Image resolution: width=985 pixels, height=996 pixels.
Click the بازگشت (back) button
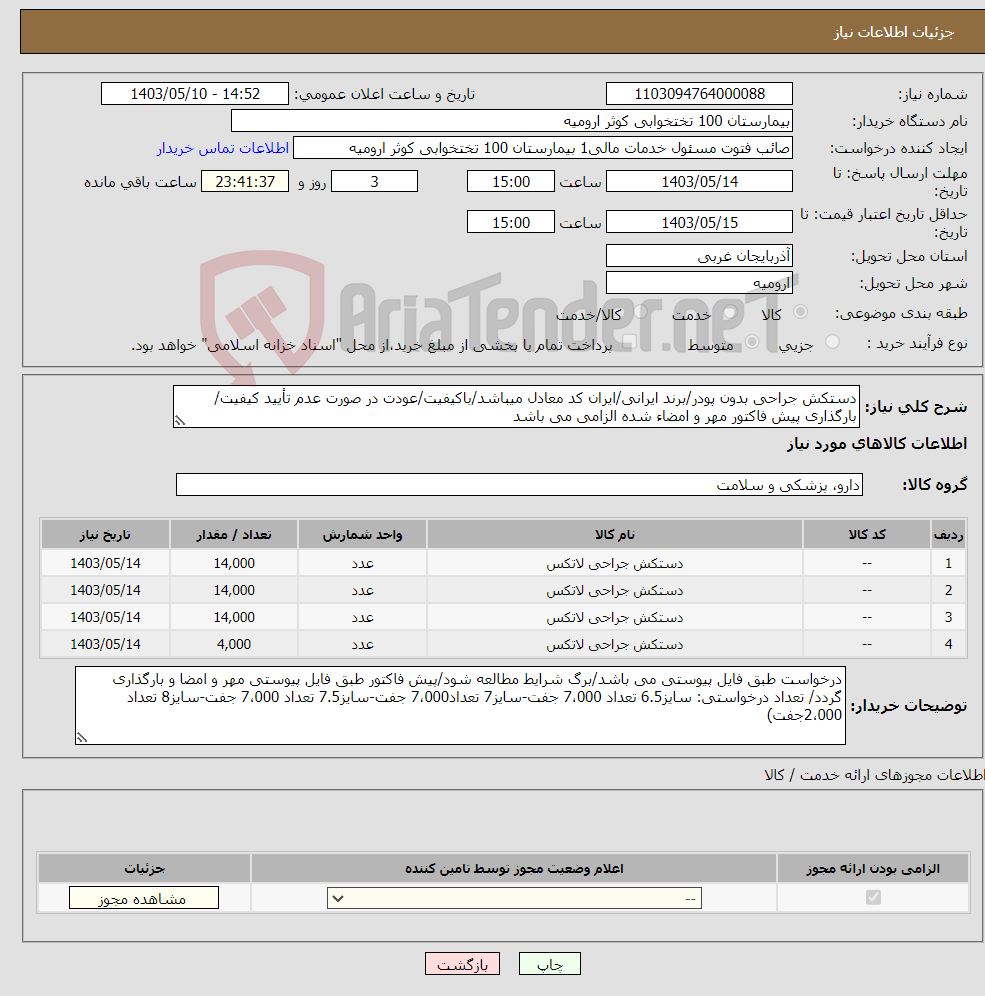(x=462, y=964)
